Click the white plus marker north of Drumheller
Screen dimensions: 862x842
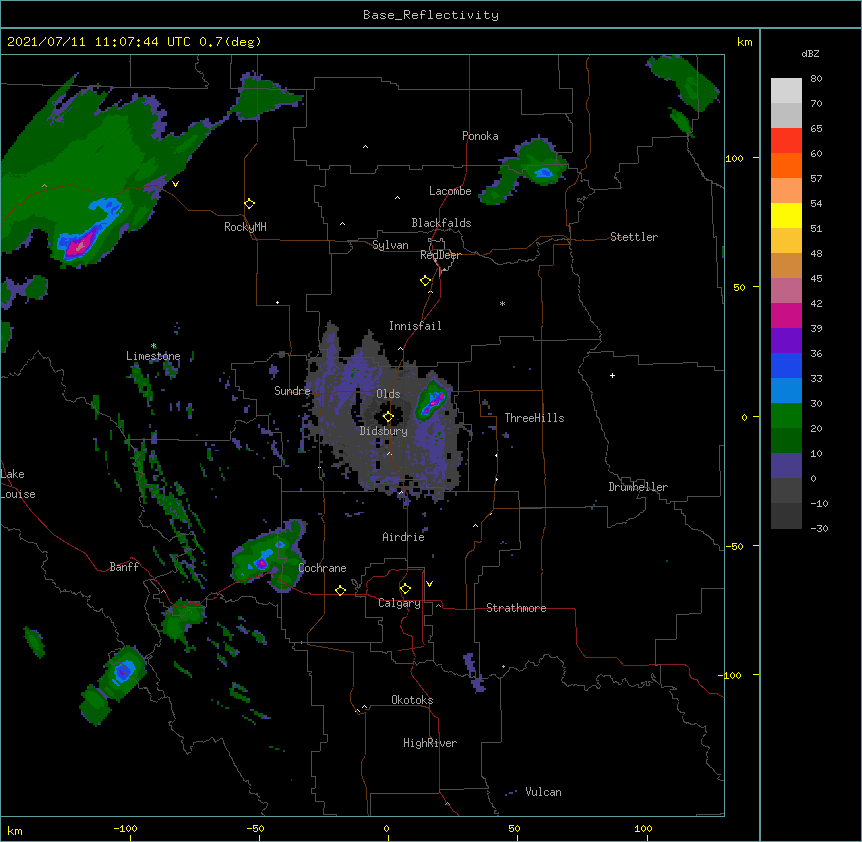(612, 375)
